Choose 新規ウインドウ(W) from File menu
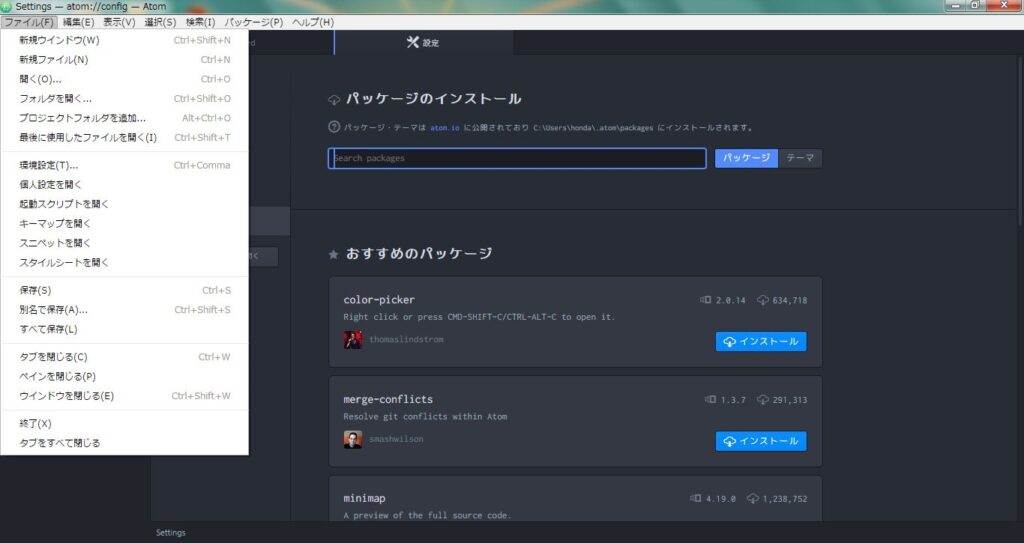This screenshot has width=1024, height=543. pyautogui.click(x=125, y=40)
